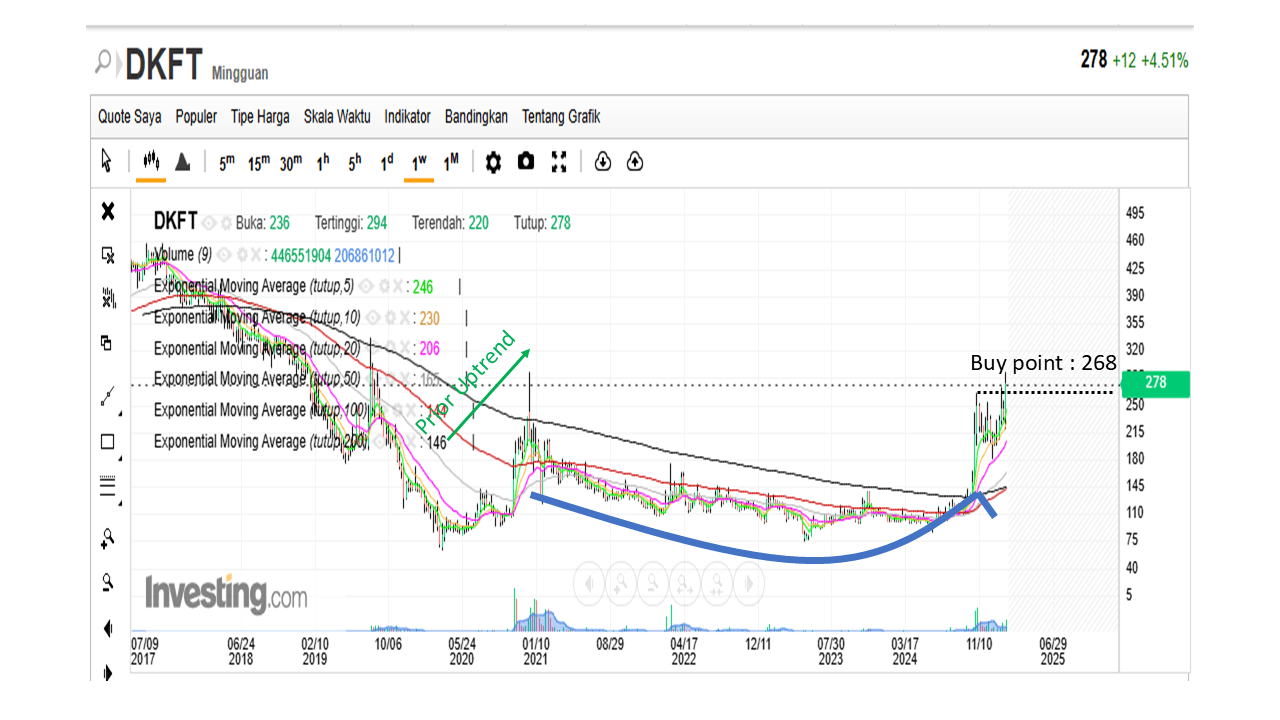Image resolution: width=1280 pixels, height=720 pixels.
Task: Click the download chart layout icon
Action: pos(602,161)
